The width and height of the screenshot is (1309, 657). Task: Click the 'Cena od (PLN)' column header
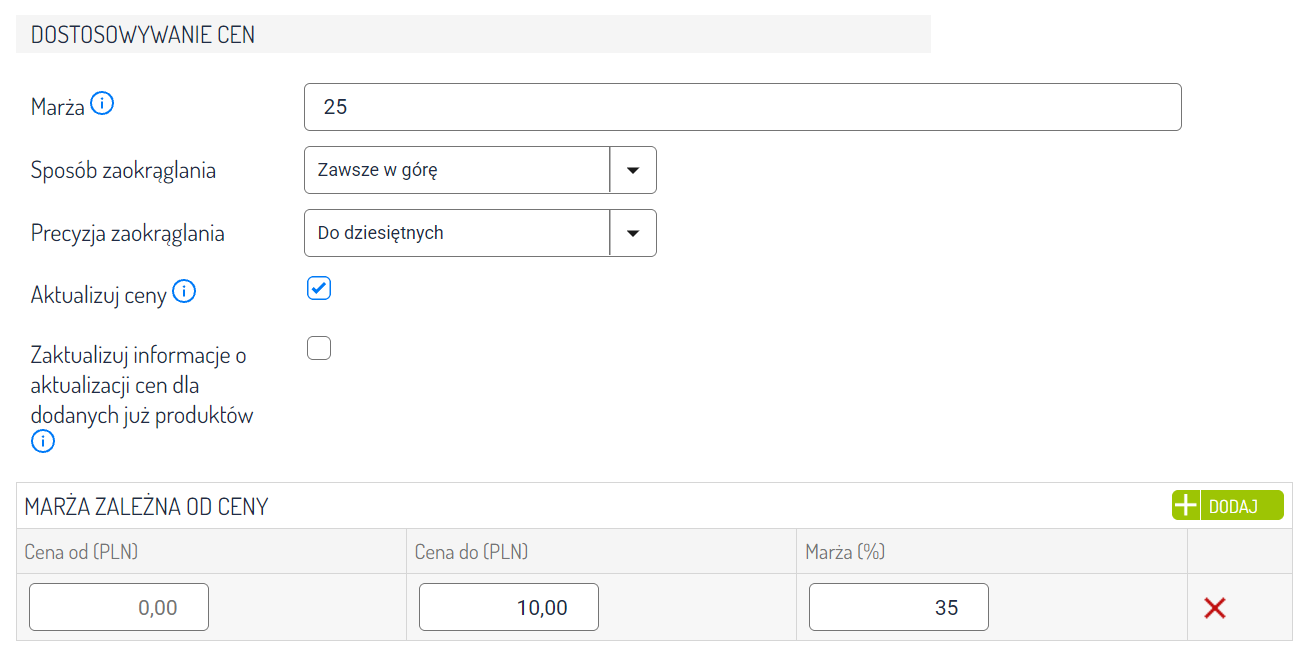[81, 551]
